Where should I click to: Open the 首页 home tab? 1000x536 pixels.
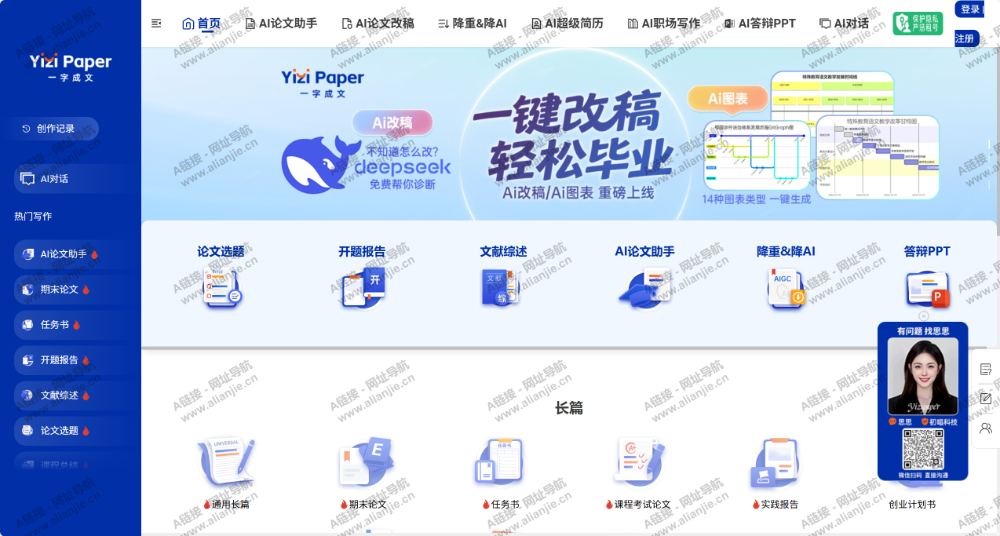coord(202,24)
